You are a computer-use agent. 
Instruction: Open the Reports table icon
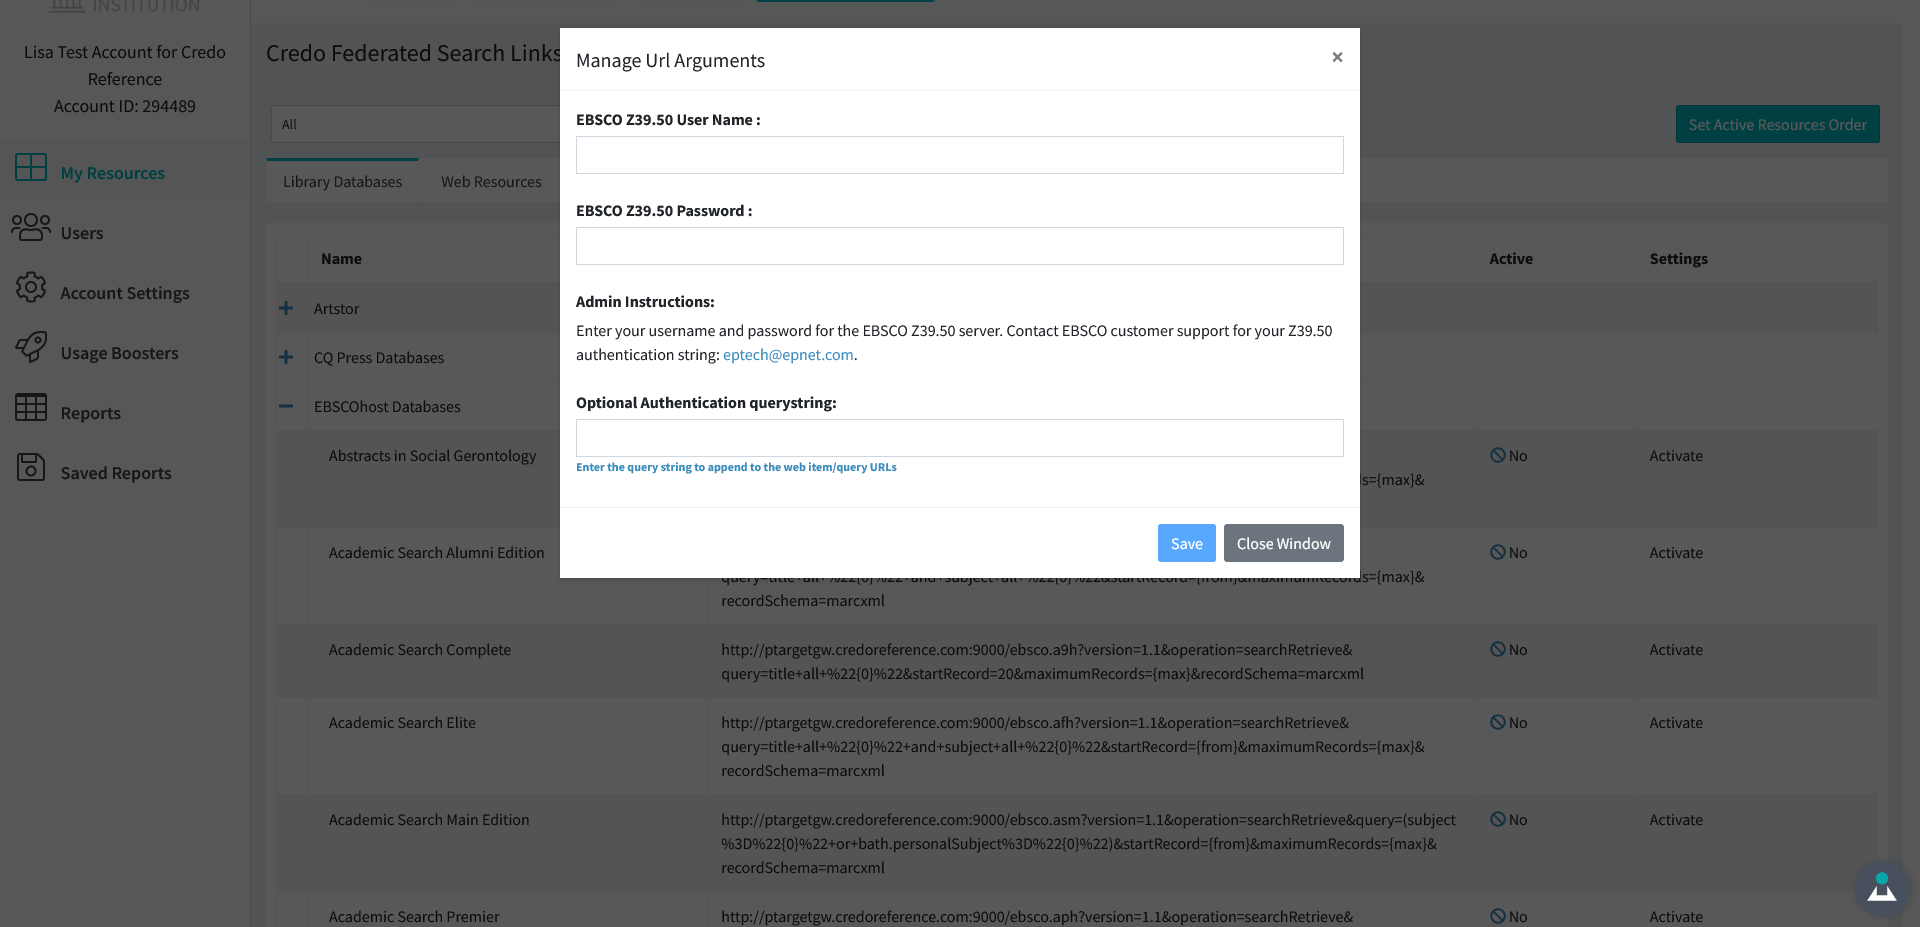point(31,407)
